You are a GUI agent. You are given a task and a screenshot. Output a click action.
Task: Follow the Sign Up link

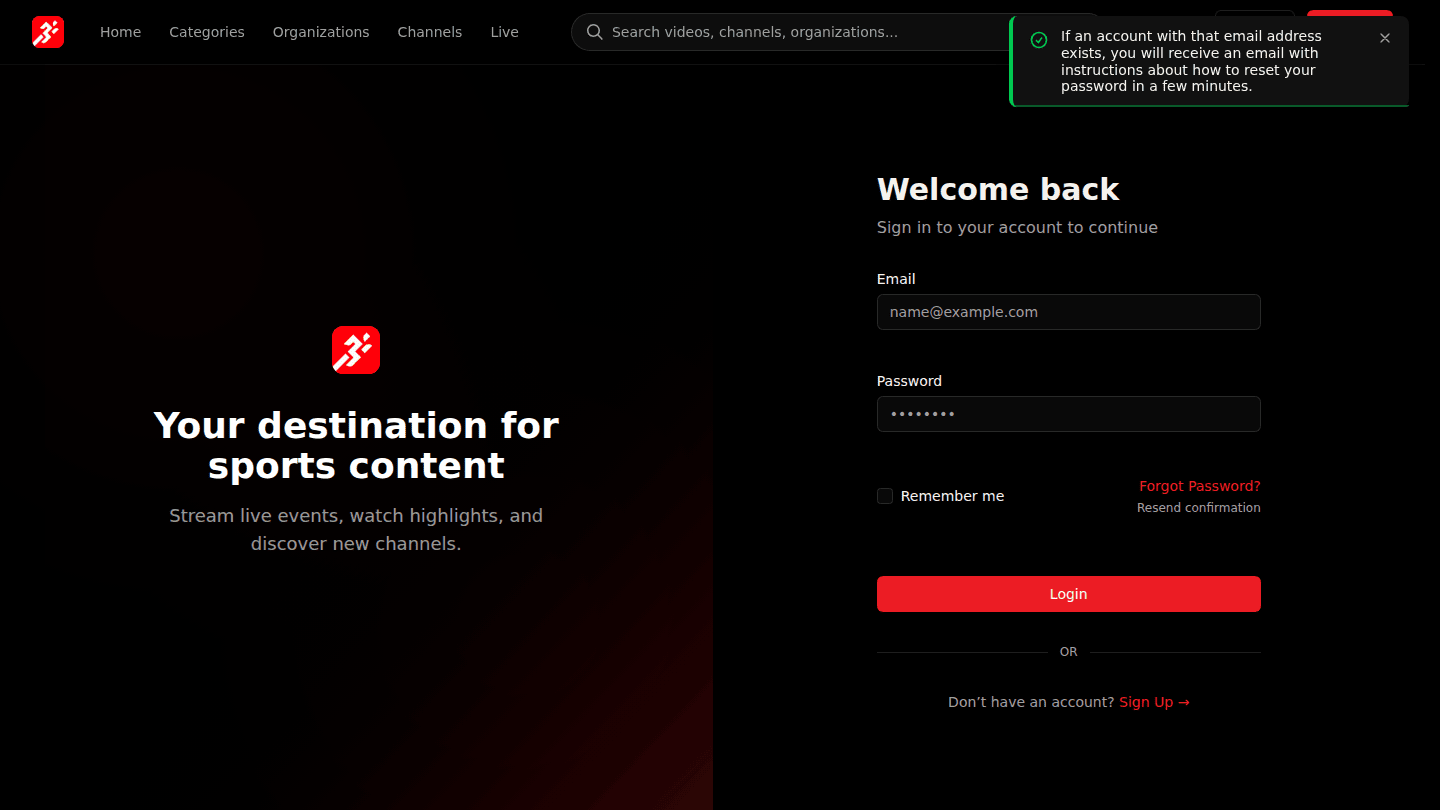tap(1154, 702)
